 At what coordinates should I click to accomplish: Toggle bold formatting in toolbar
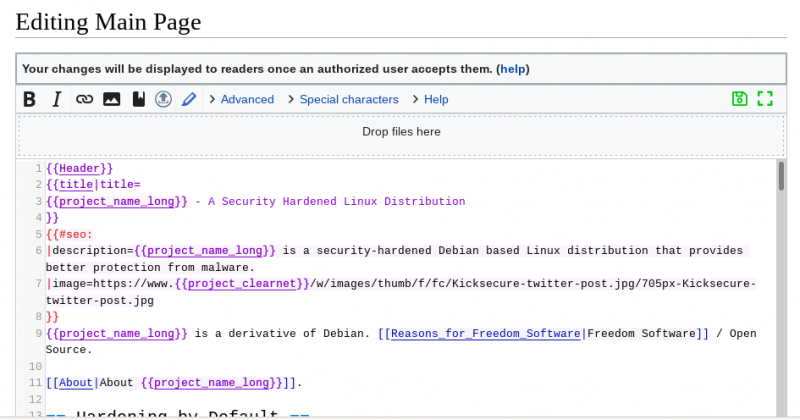[30, 99]
